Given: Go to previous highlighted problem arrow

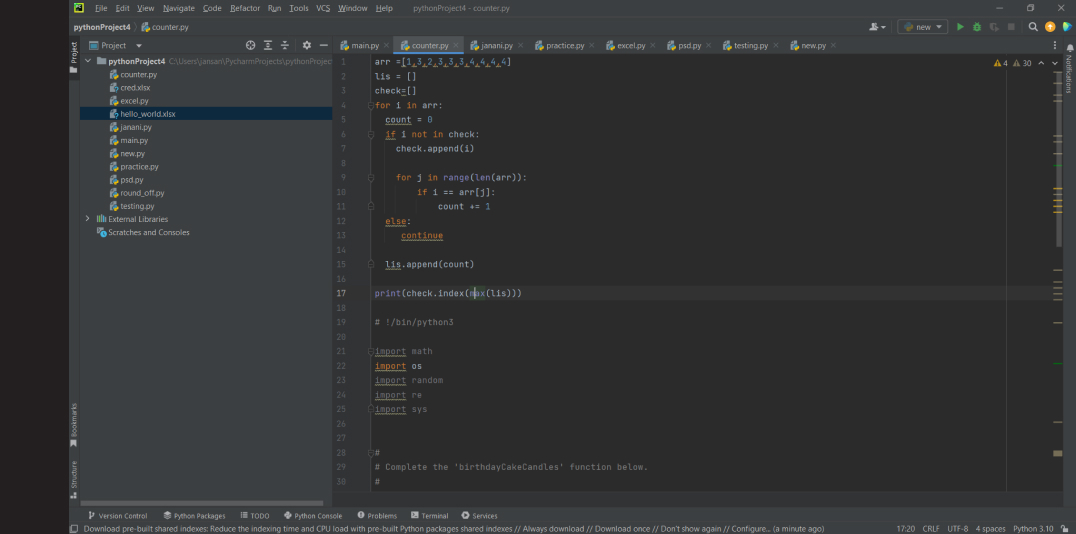Looking at the screenshot, I should coord(1041,63).
